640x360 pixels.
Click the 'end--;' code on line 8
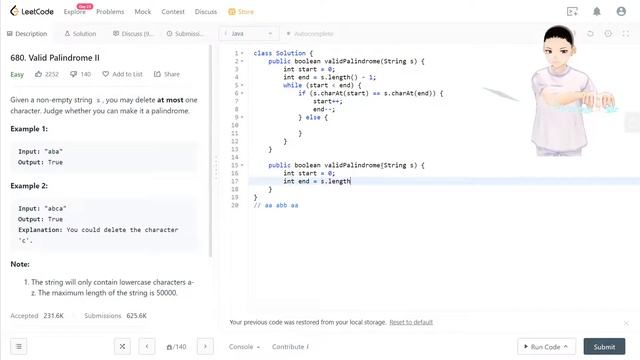coord(324,109)
